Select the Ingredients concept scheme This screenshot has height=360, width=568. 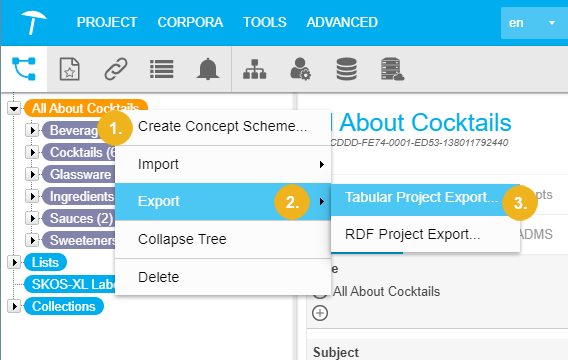pyautogui.click(x=79, y=196)
